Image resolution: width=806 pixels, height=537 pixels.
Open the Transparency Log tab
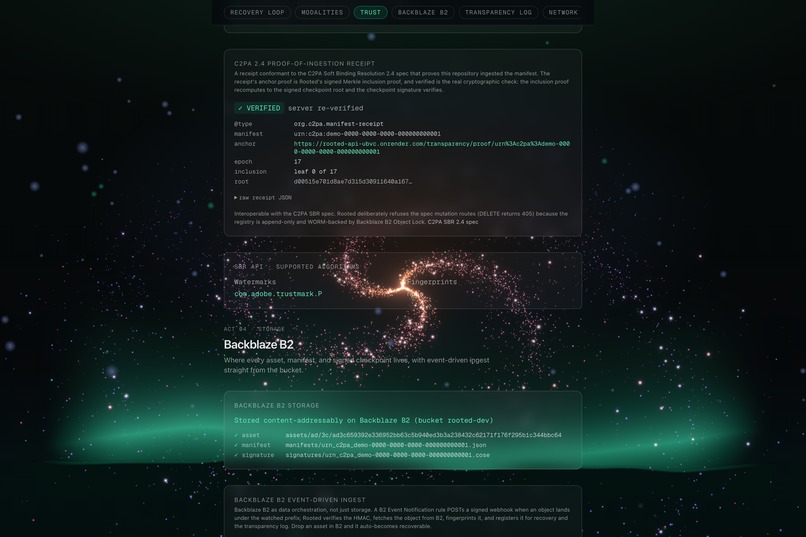[x=498, y=12]
